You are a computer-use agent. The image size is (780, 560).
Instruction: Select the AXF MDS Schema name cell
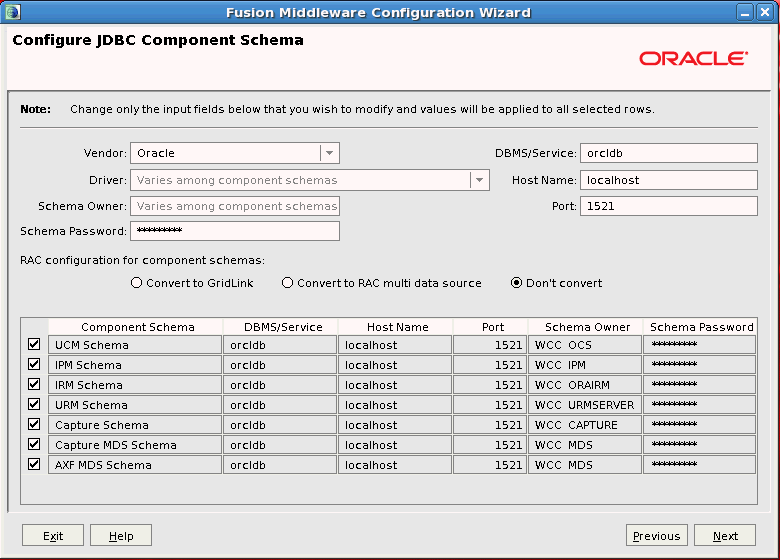click(135, 465)
